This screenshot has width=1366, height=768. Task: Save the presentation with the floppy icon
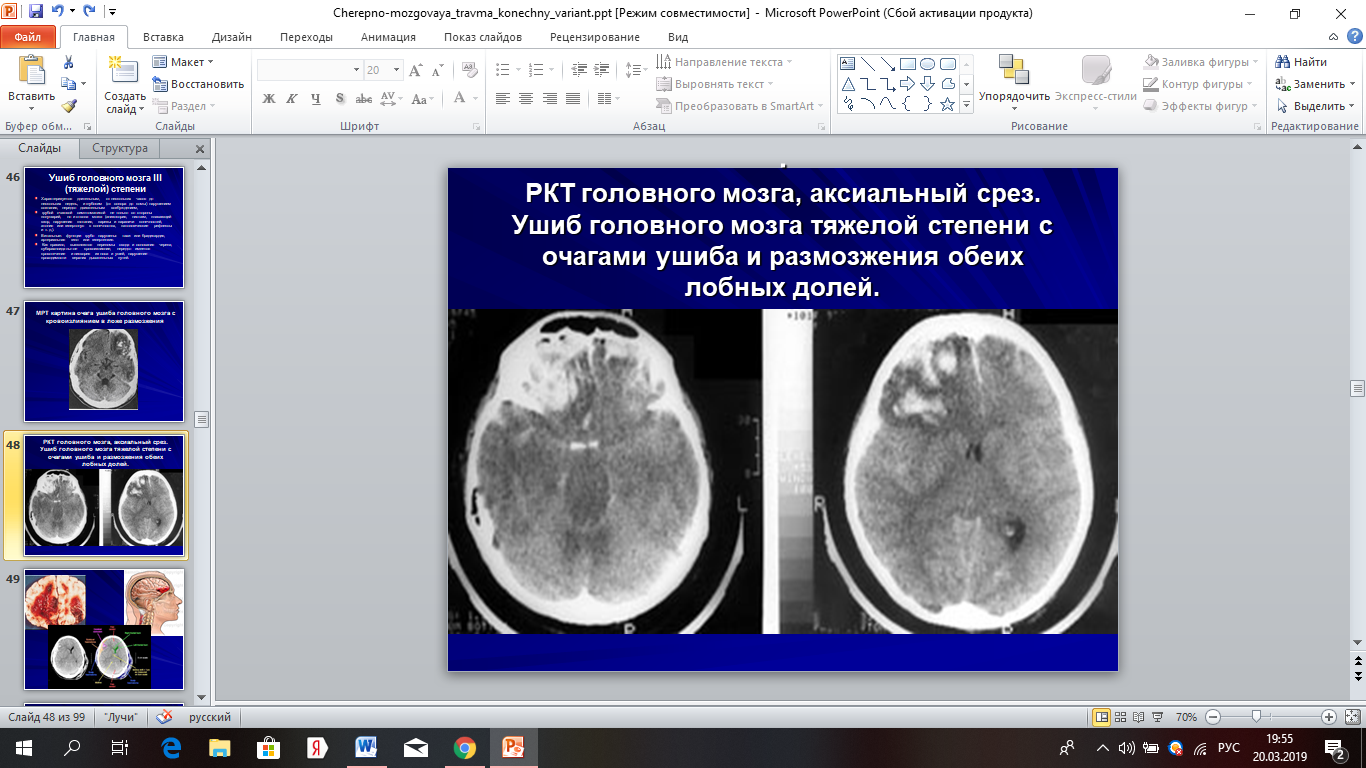(x=36, y=13)
